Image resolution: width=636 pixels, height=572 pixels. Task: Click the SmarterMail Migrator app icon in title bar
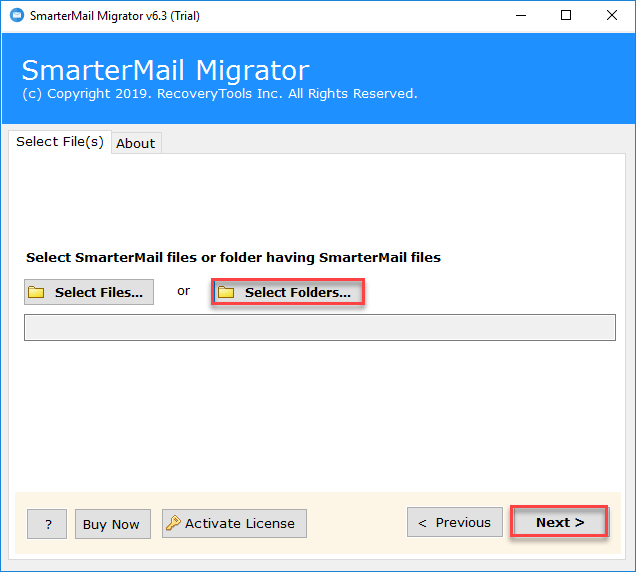coord(16,15)
